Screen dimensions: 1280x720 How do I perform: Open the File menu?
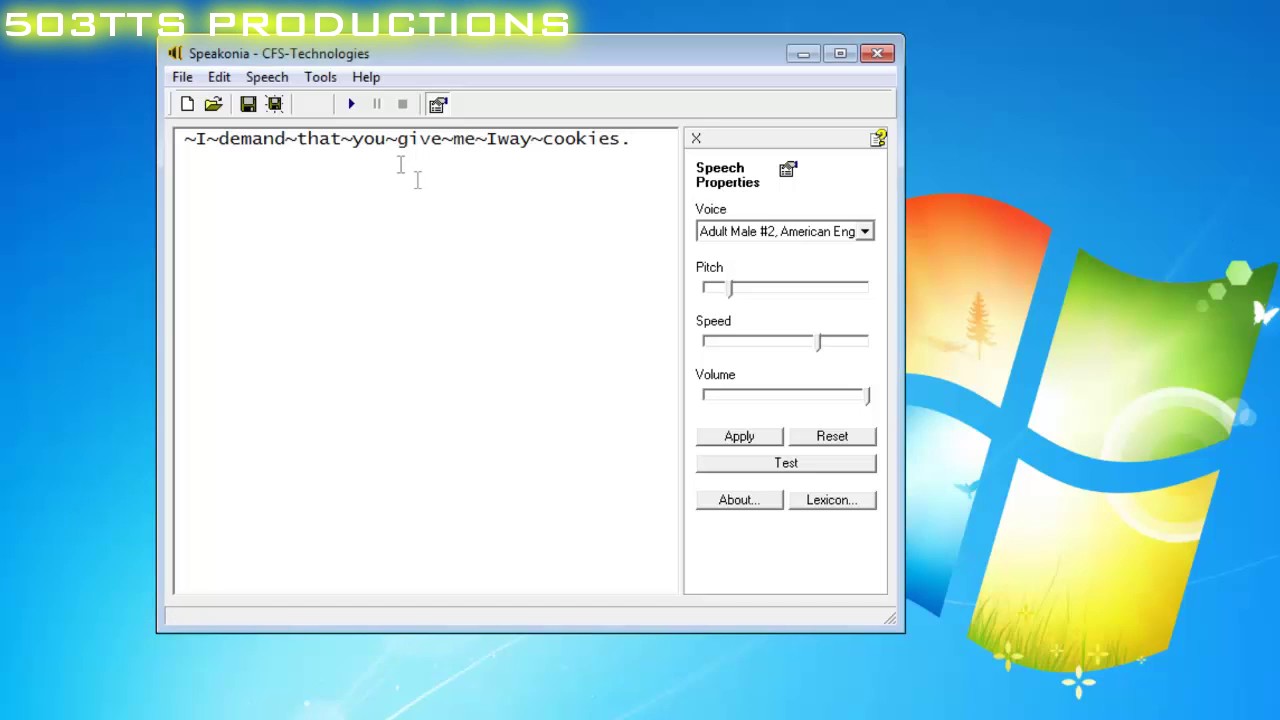tap(182, 77)
